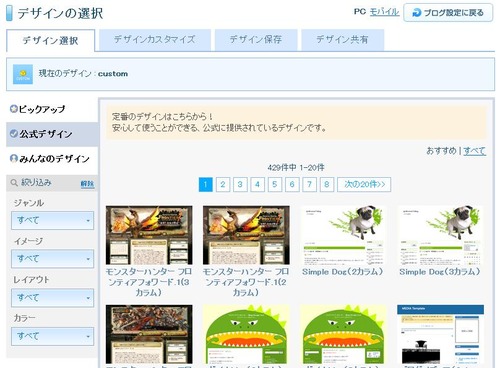Screen dimensions: 500x368
Task: Select ピックアップ in the sidebar
Action: [x=52, y=109]
